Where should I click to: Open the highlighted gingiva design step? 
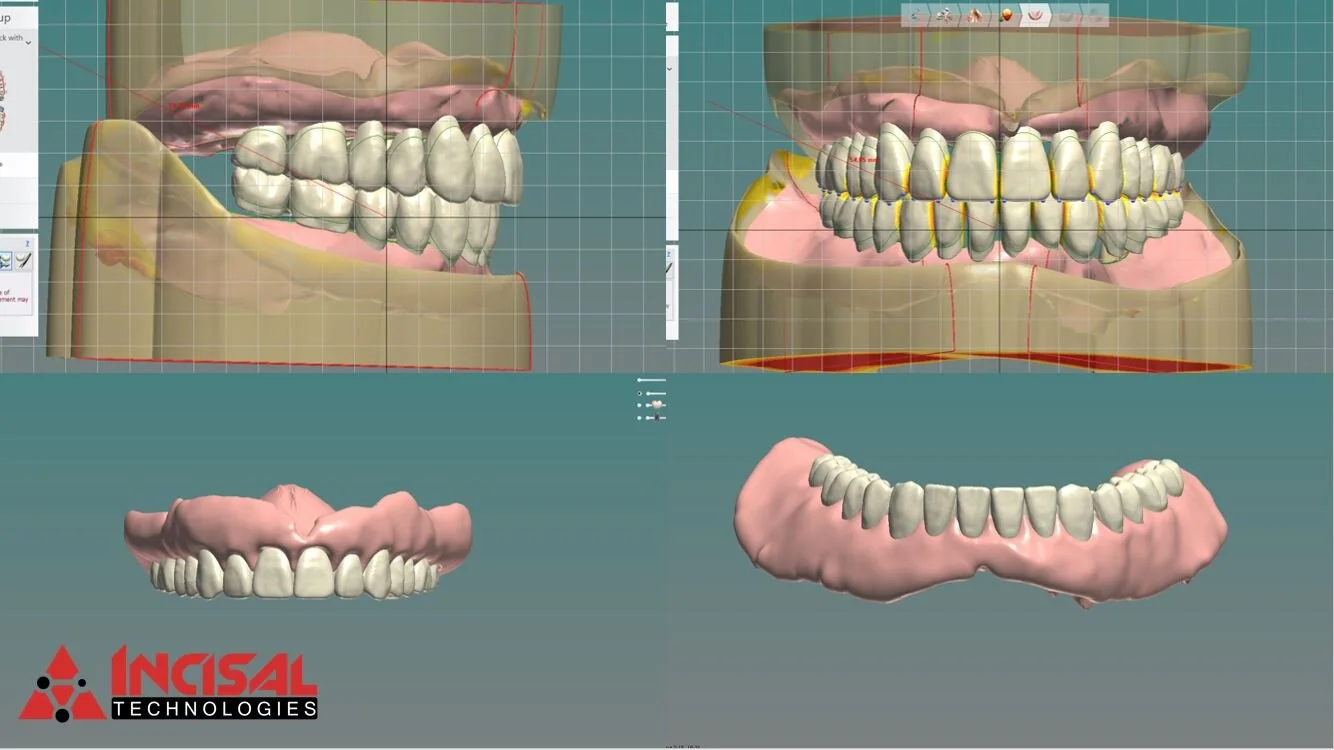[x=1033, y=14]
